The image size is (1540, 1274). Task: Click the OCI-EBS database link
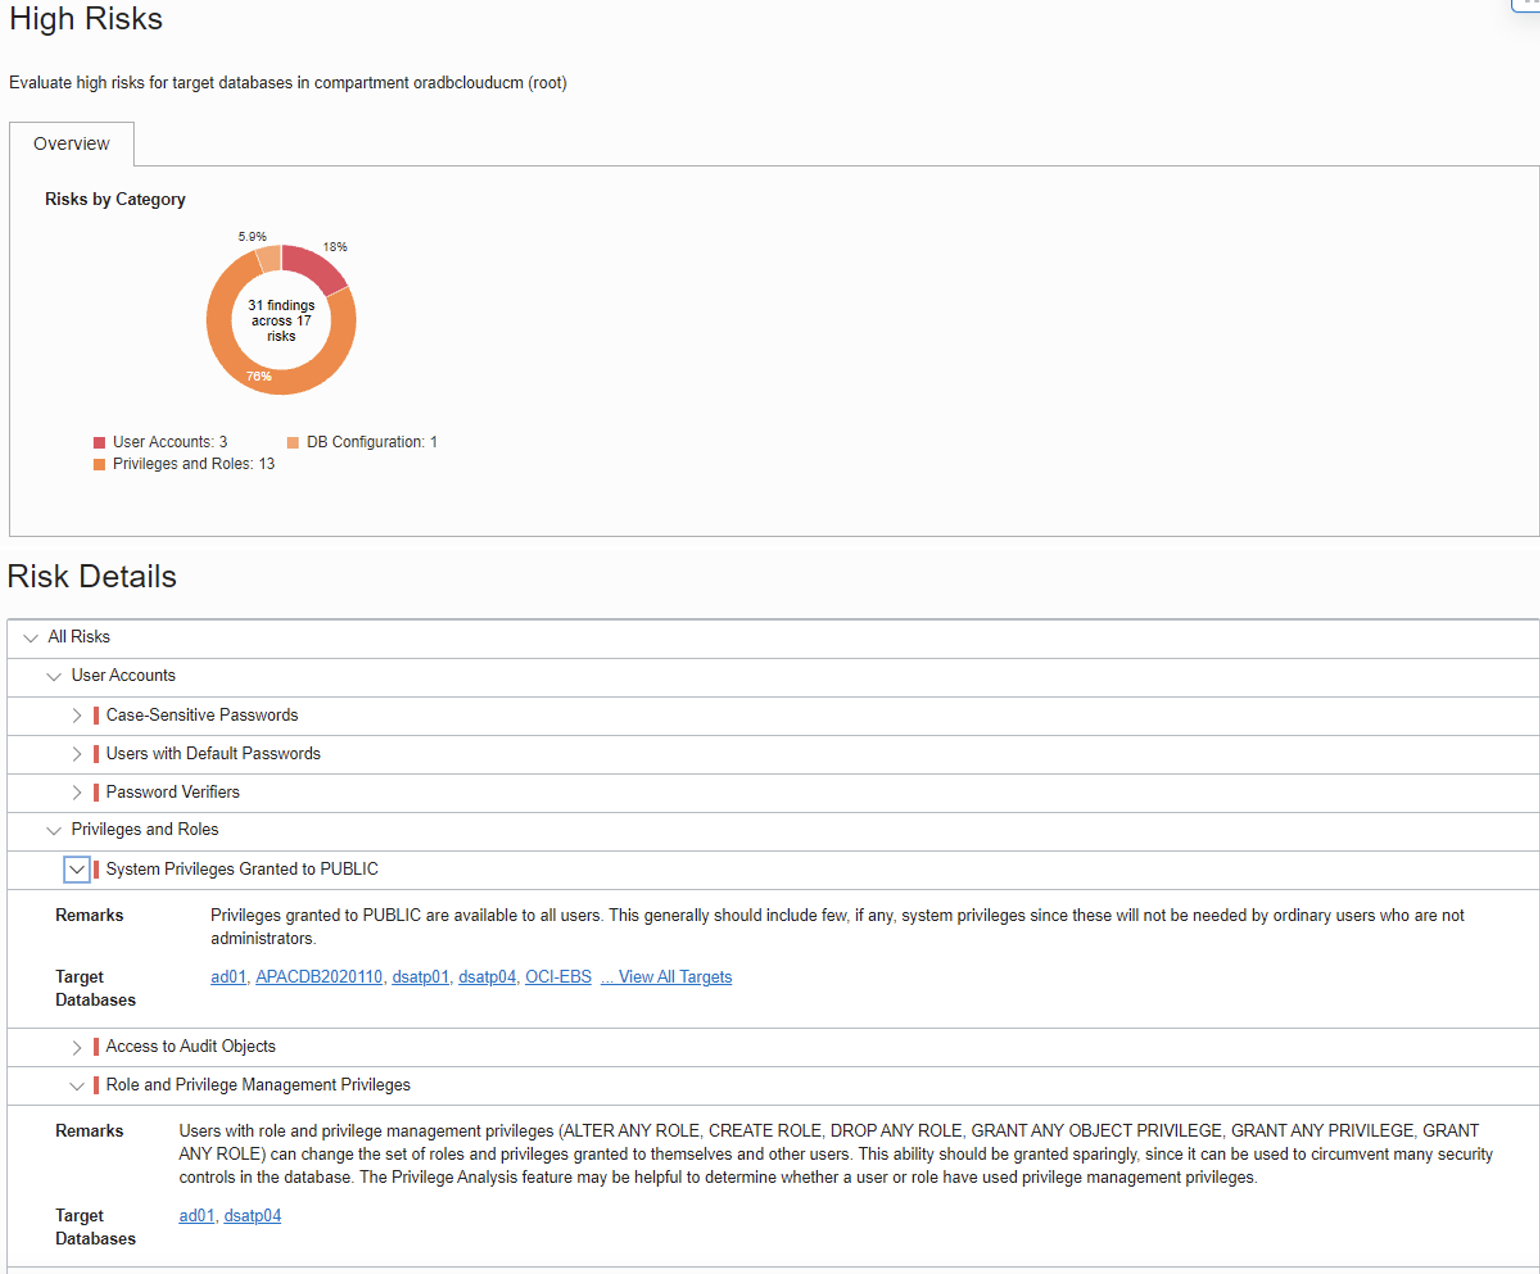(x=558, y=977)
